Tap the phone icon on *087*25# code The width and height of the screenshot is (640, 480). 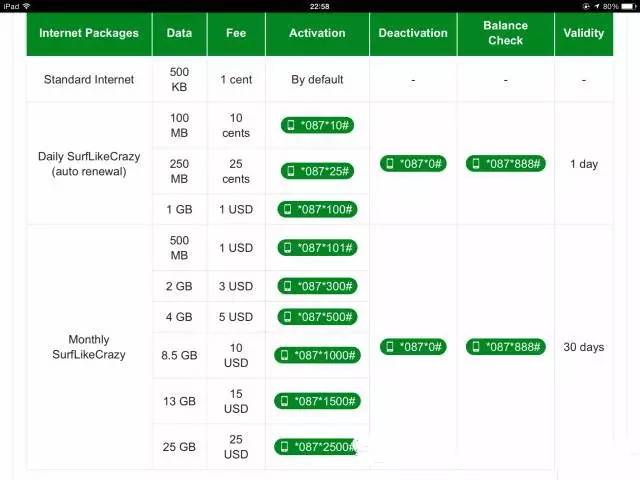point(291,171)
